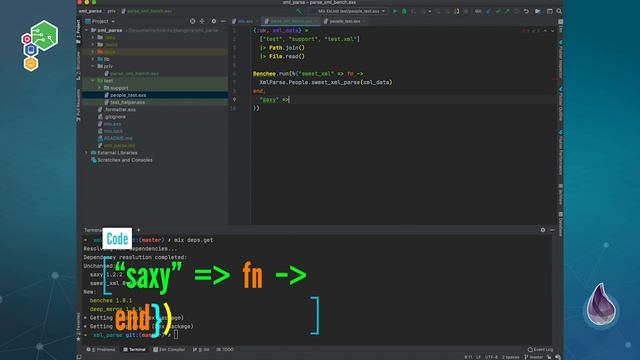Expand the support folder in the tree

(x=99, y=88)
